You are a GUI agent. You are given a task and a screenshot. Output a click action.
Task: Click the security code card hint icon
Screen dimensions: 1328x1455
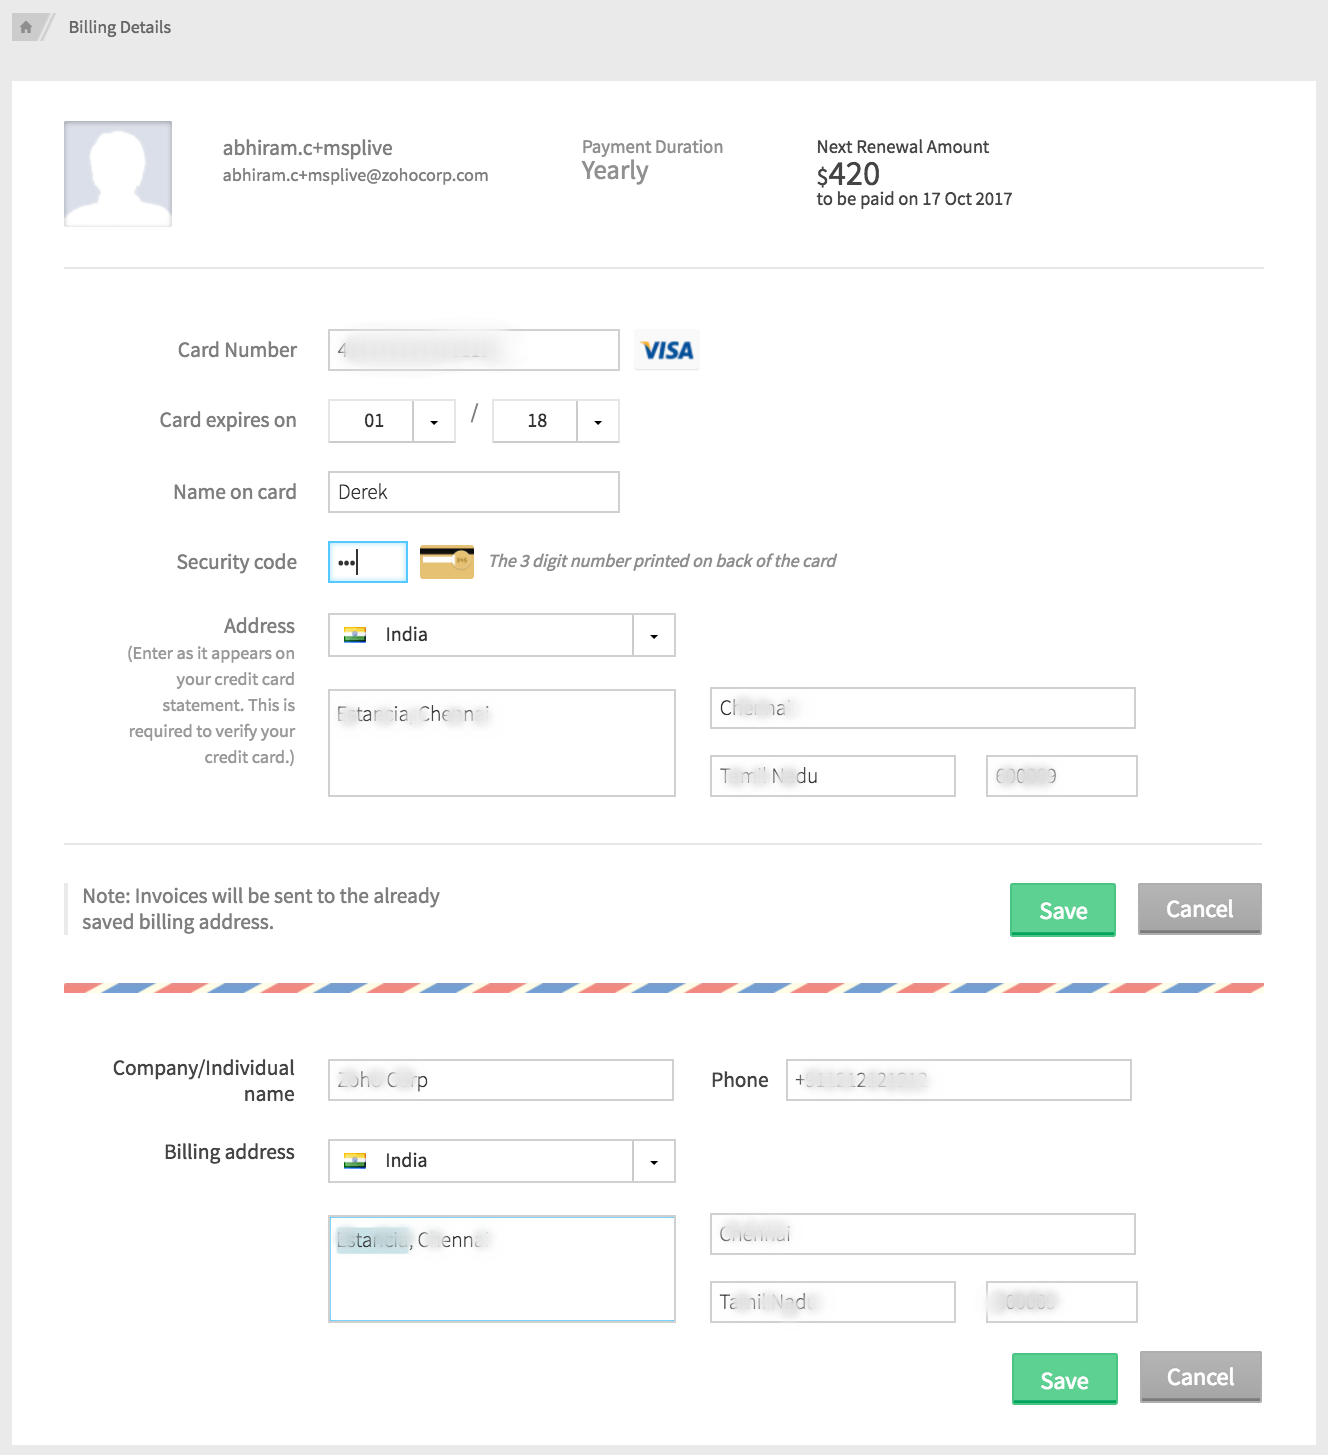[446, 562]
